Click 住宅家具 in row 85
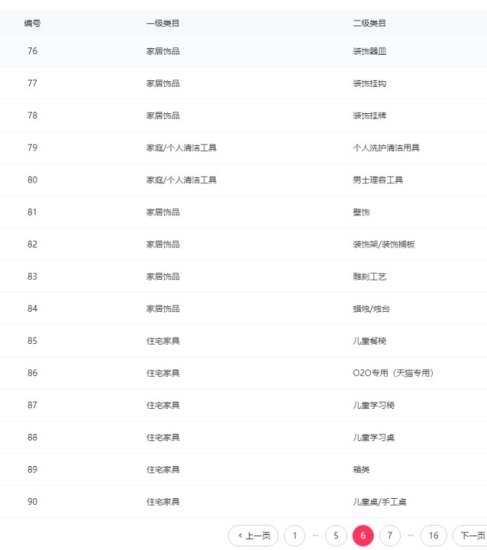 tap(163, 341)
